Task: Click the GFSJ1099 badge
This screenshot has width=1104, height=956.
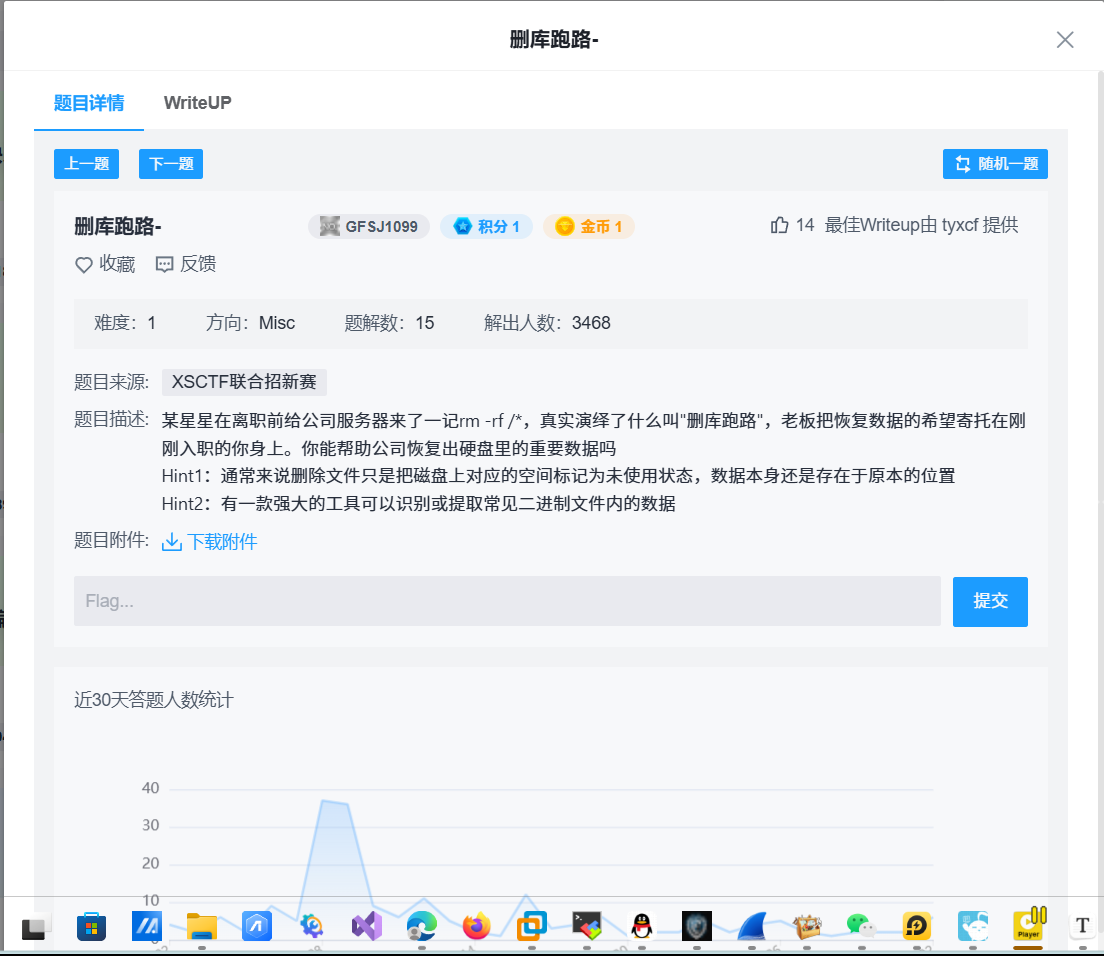Action: click(369, 226)
